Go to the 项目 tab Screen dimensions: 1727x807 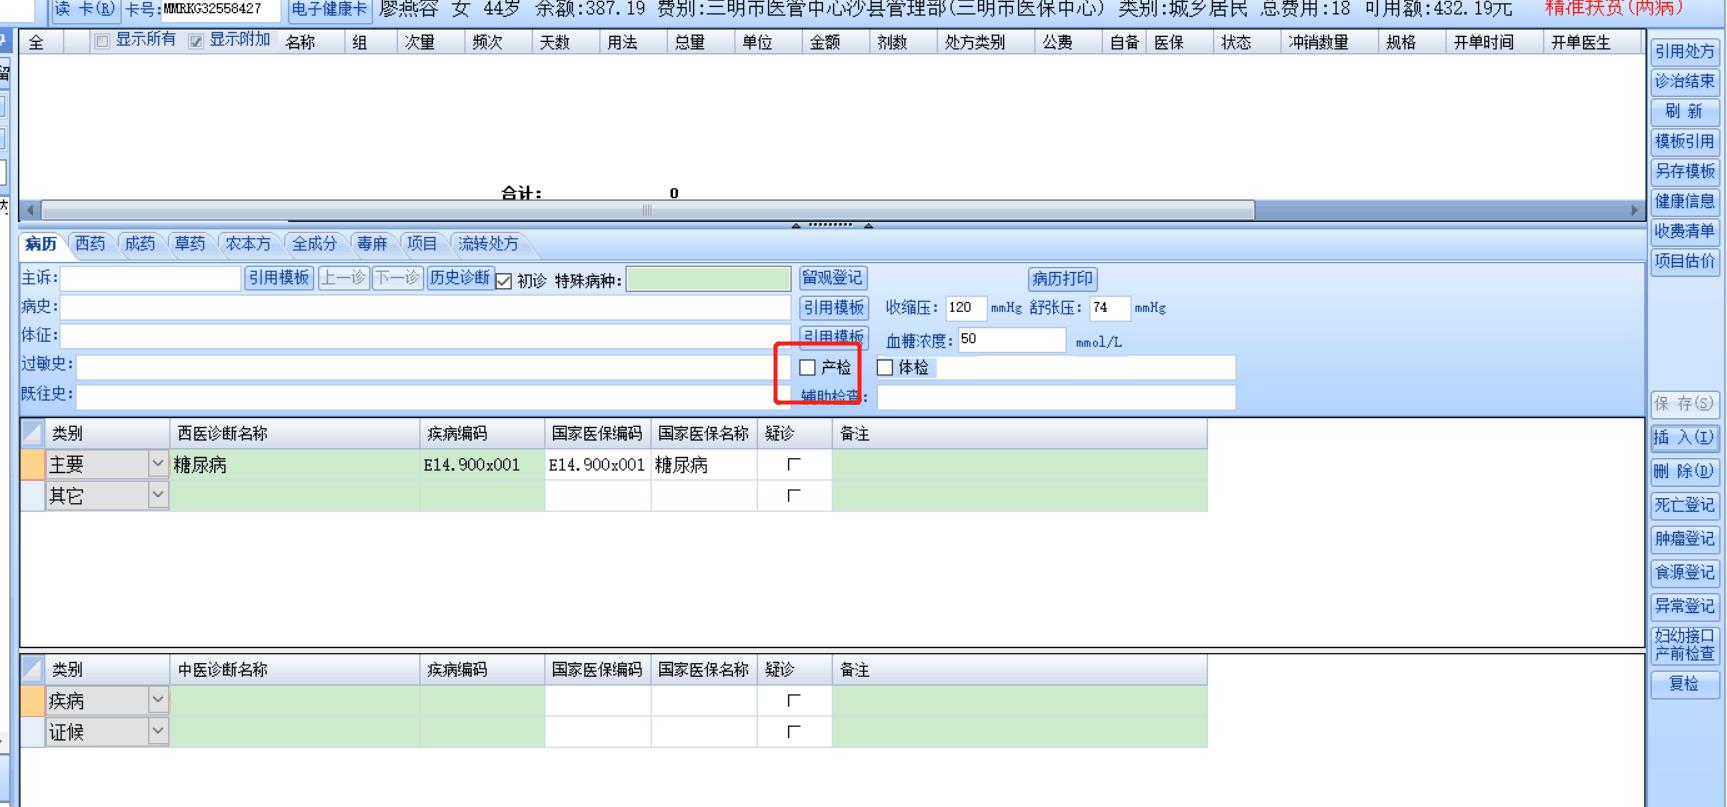click(x=422, y=244)
